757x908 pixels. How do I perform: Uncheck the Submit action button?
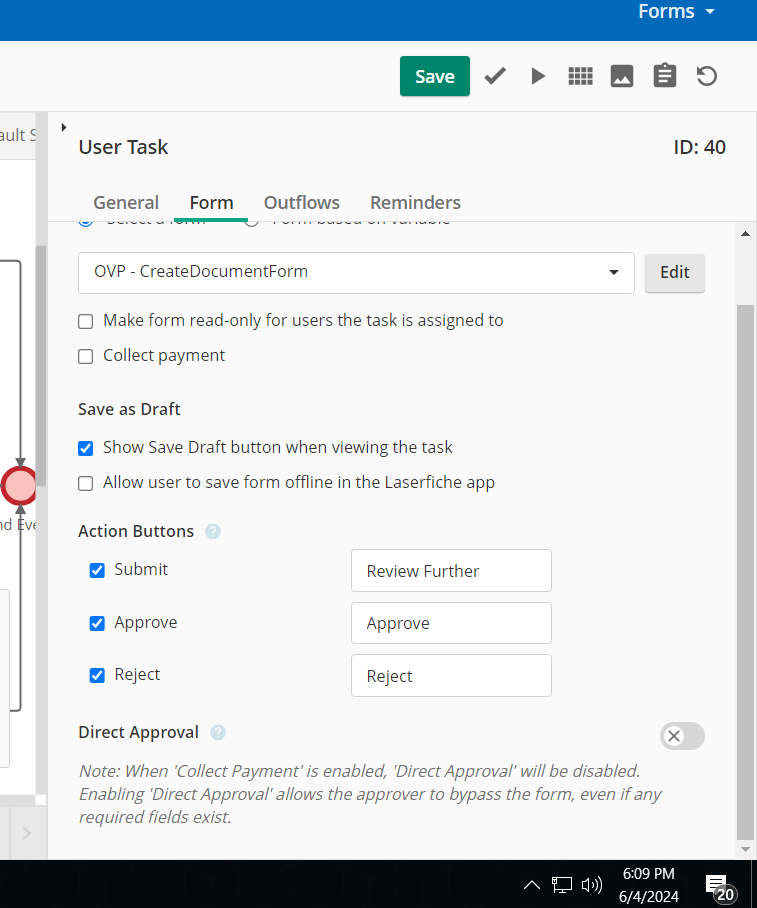97,570
